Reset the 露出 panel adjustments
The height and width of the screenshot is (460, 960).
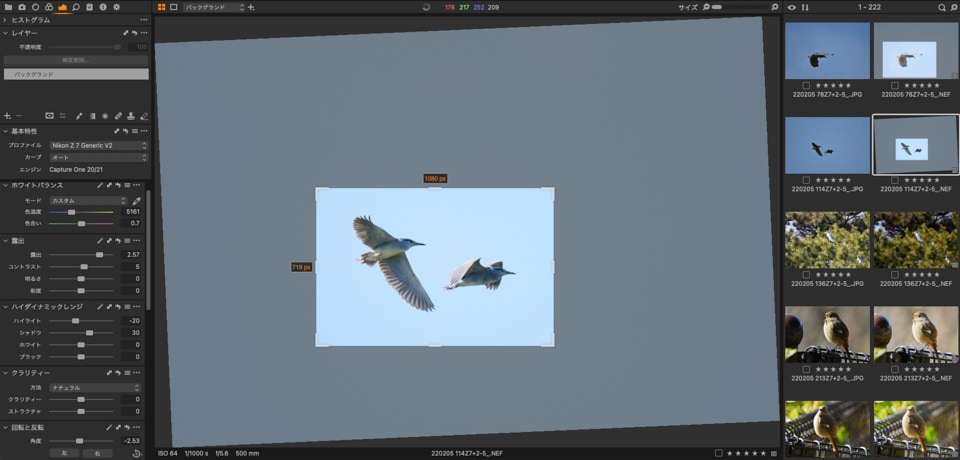pyautogui.click(x=118, y=241)
